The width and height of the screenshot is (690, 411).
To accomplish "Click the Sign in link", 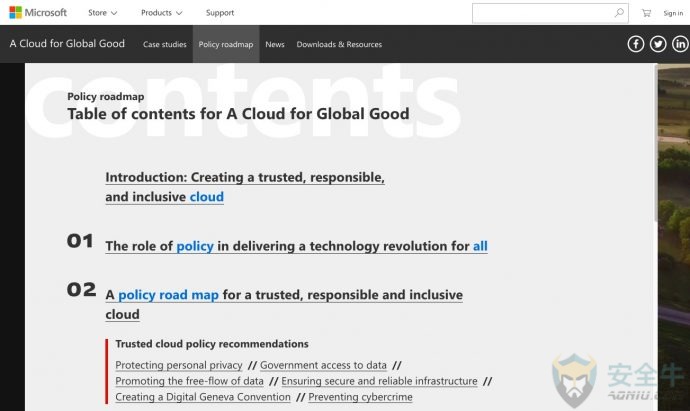I will [673, 13].
